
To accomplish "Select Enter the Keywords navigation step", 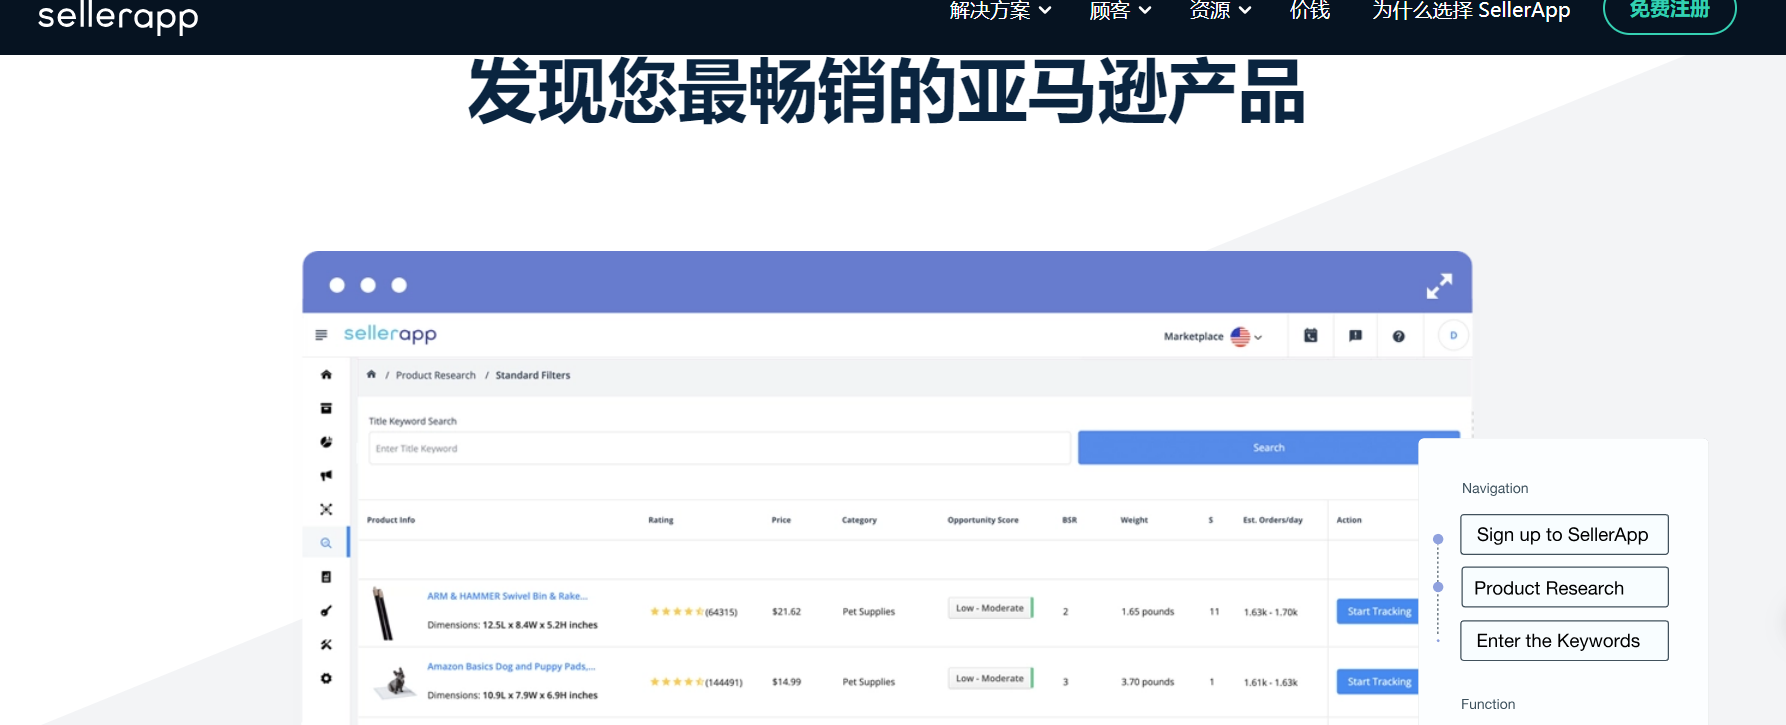I will tap(1564, 641).
